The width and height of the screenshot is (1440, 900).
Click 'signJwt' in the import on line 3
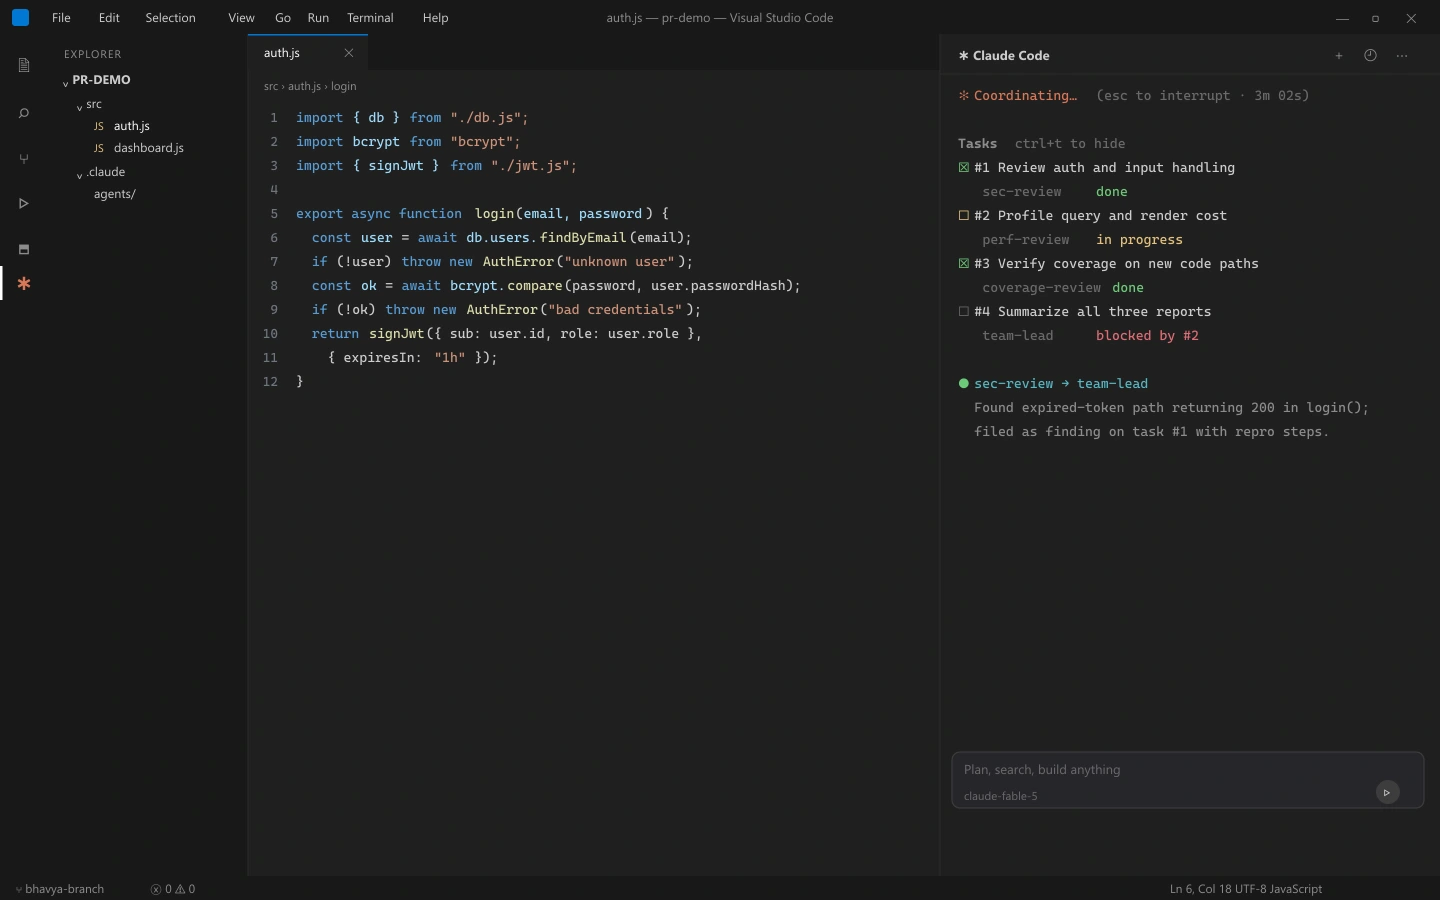point(396,166)
